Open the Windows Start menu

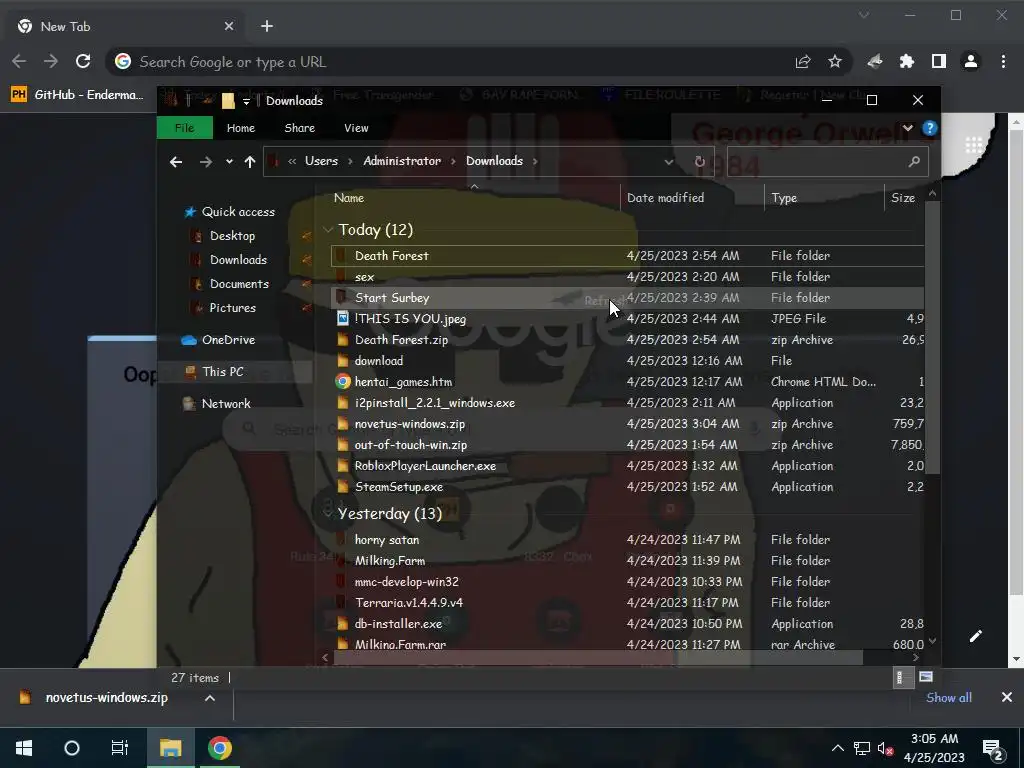24,748
